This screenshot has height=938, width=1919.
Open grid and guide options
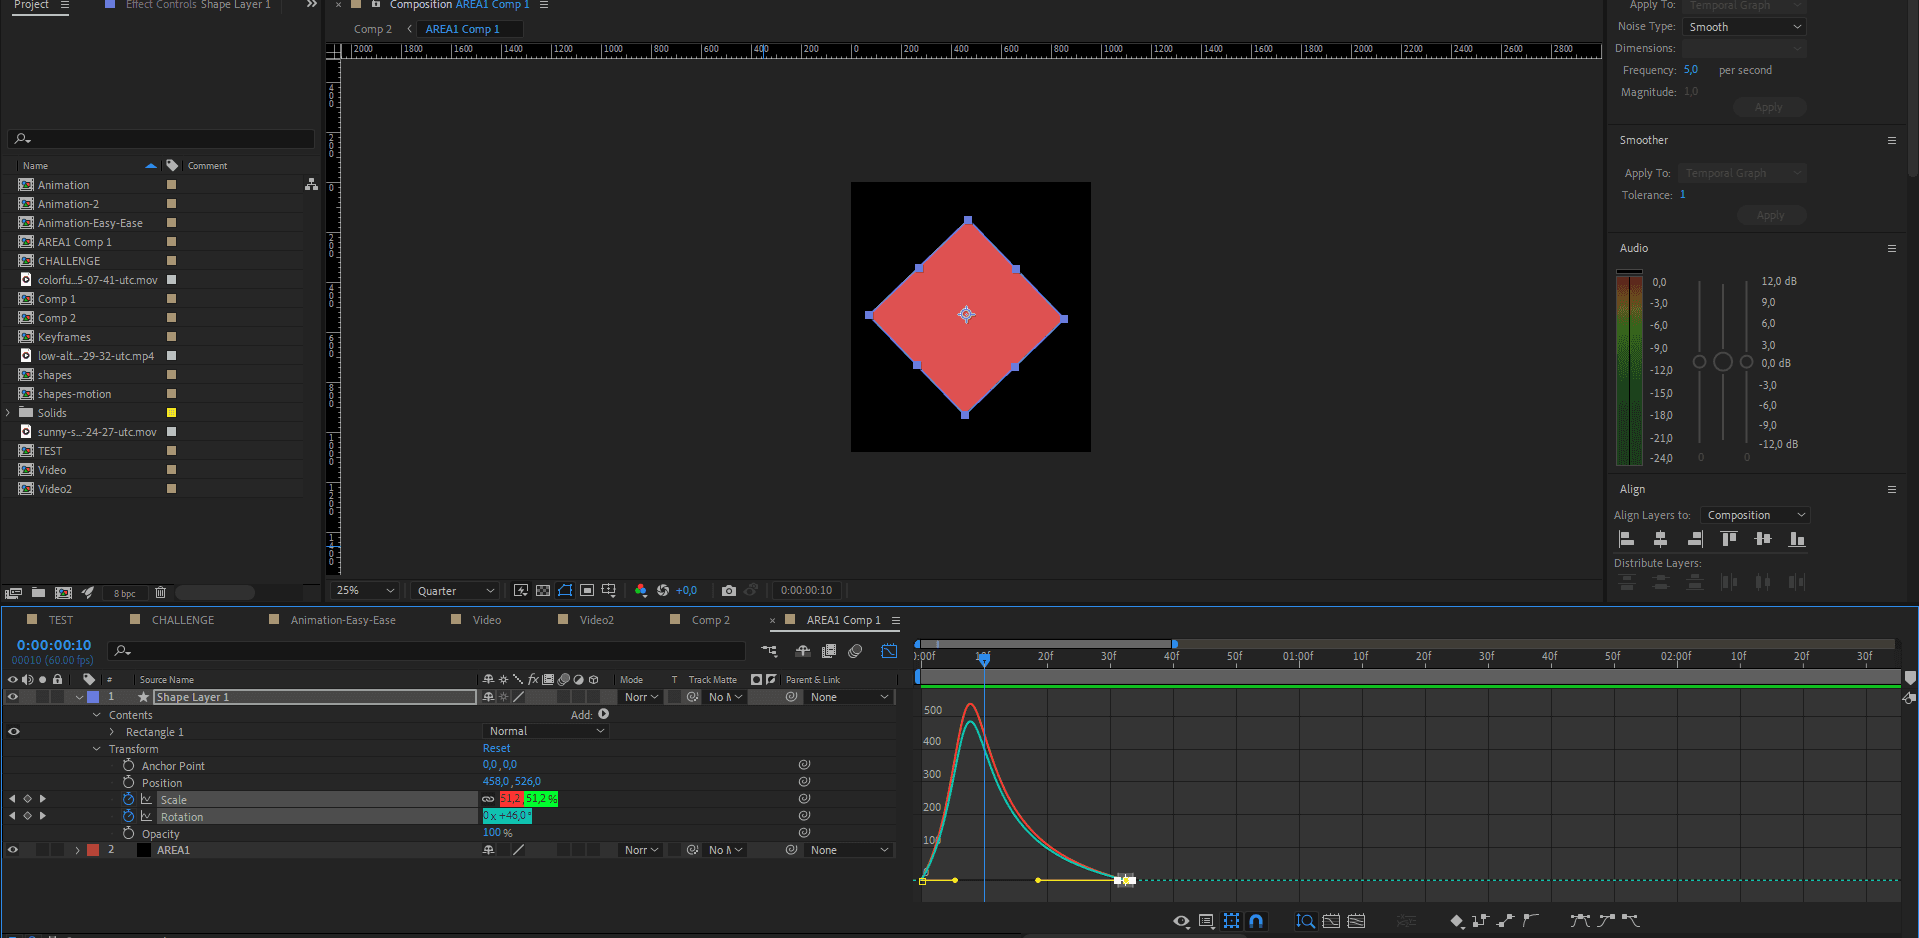(609, 590)
